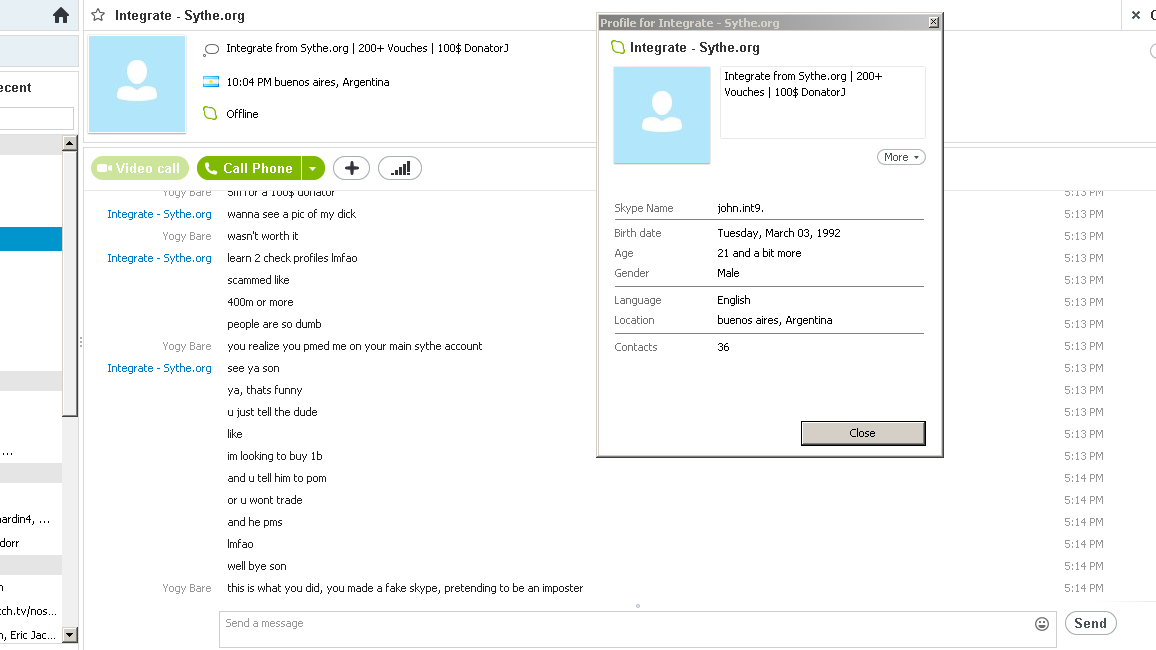The image size is (1156, 650).
Task: Click message 'this is what you did'
Action: tap(405, 588)
